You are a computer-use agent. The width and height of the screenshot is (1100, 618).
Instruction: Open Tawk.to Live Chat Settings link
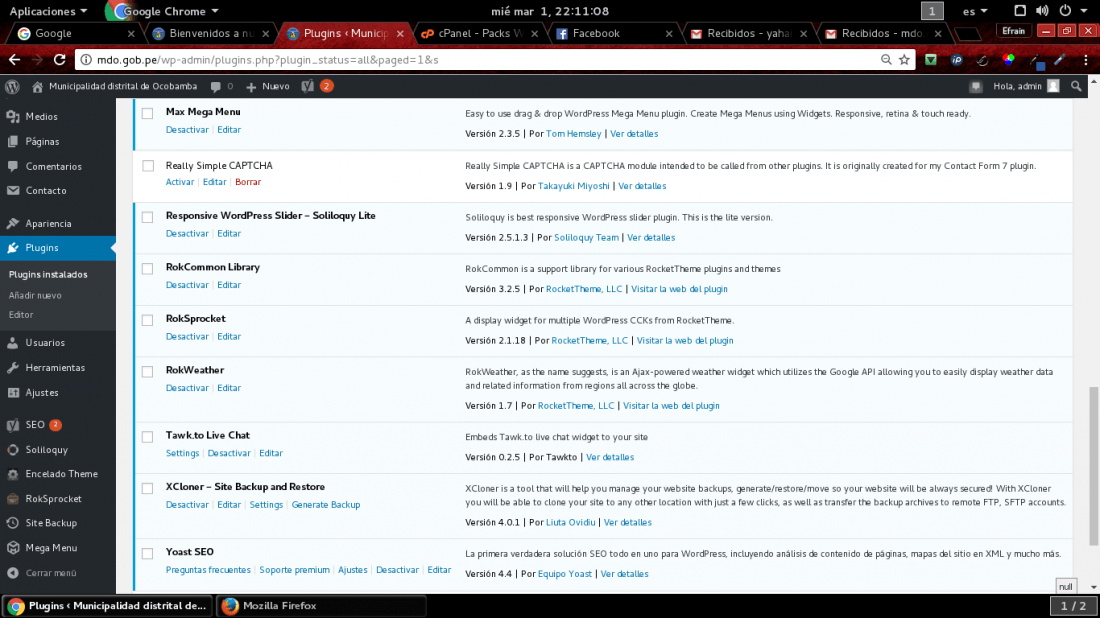(182, 453)
